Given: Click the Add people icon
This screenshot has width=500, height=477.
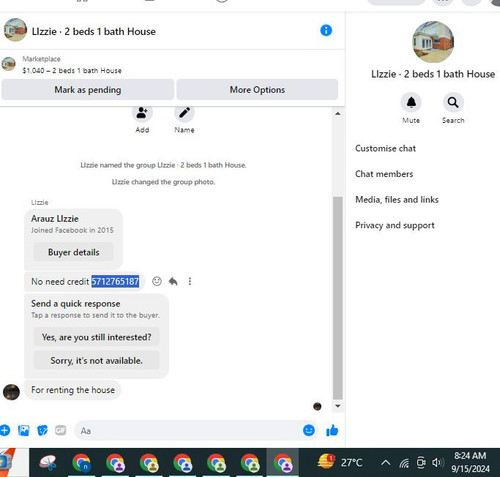Looking at the screenshot, I should (142, 113).
